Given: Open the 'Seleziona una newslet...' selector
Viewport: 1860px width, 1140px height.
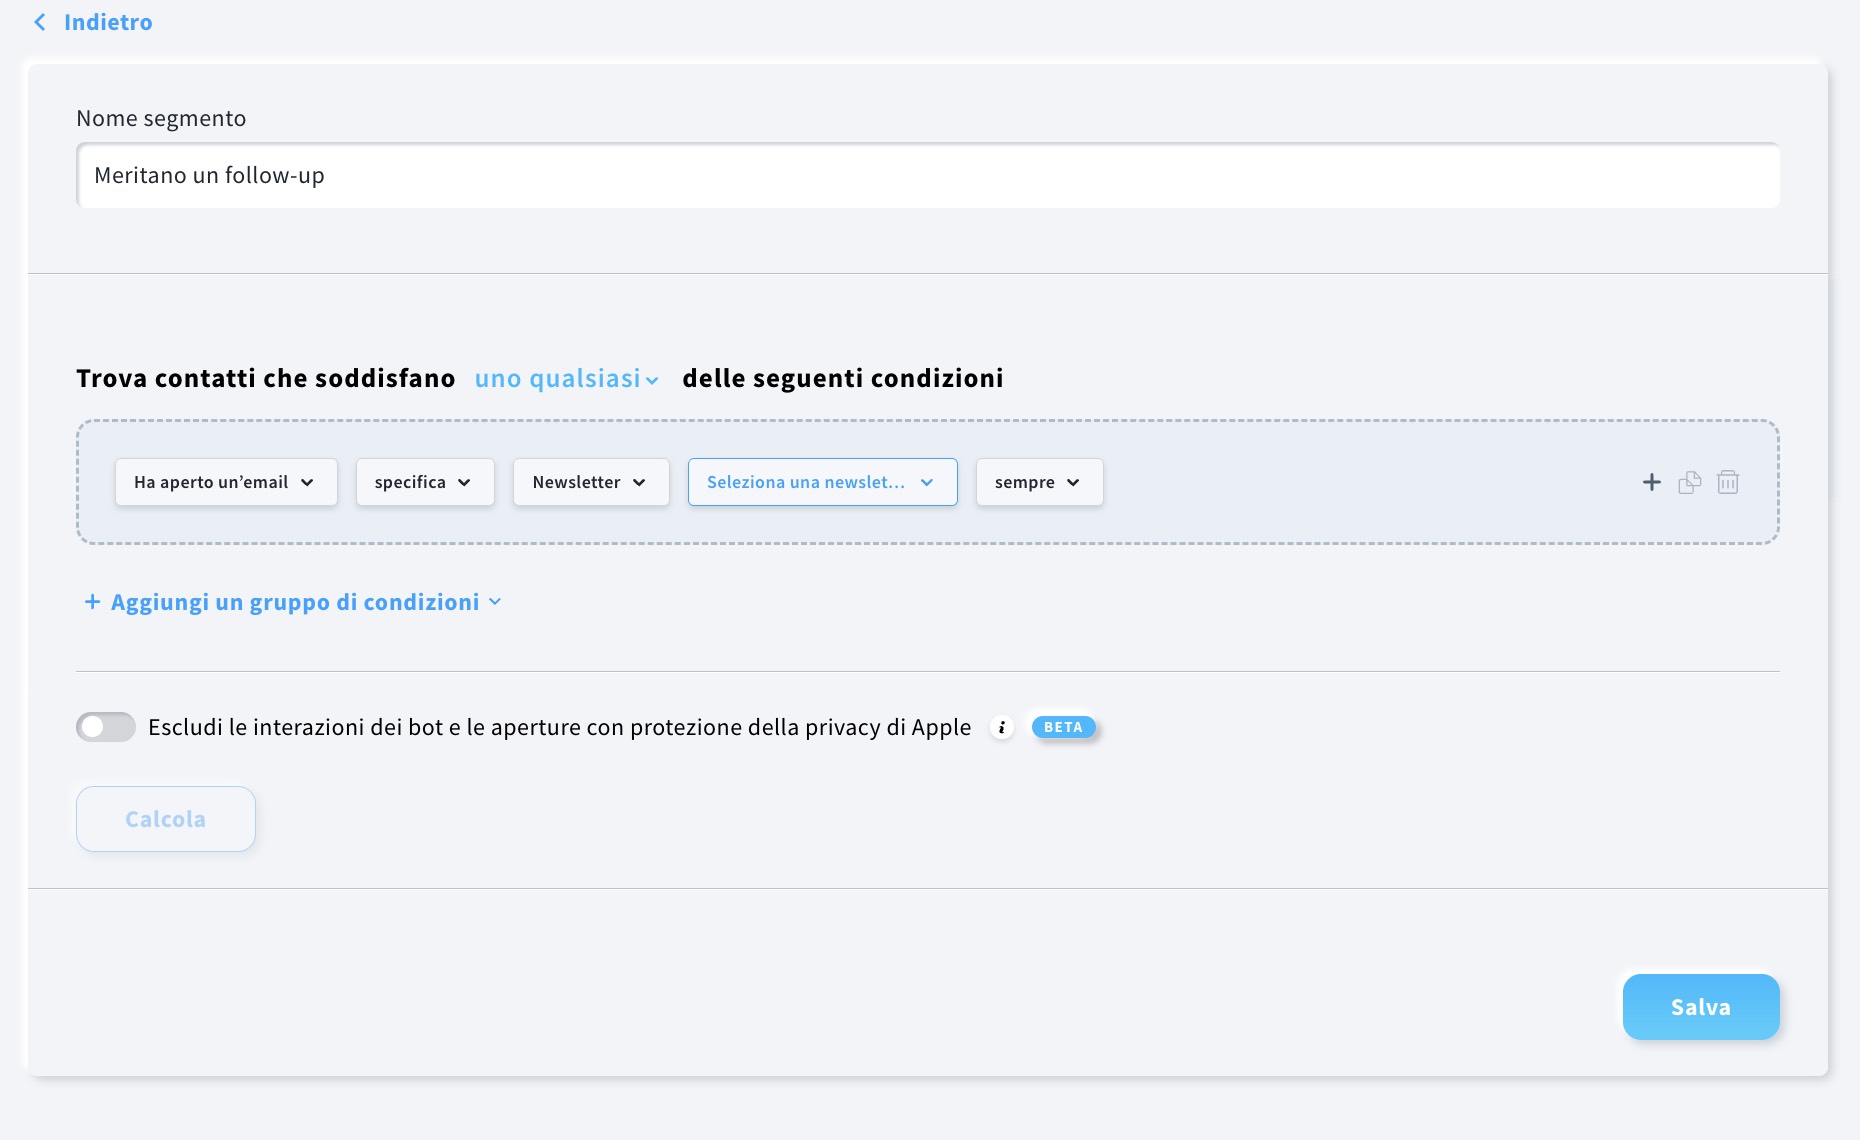Looking at the screenshot, I should [x=822, y=482].
